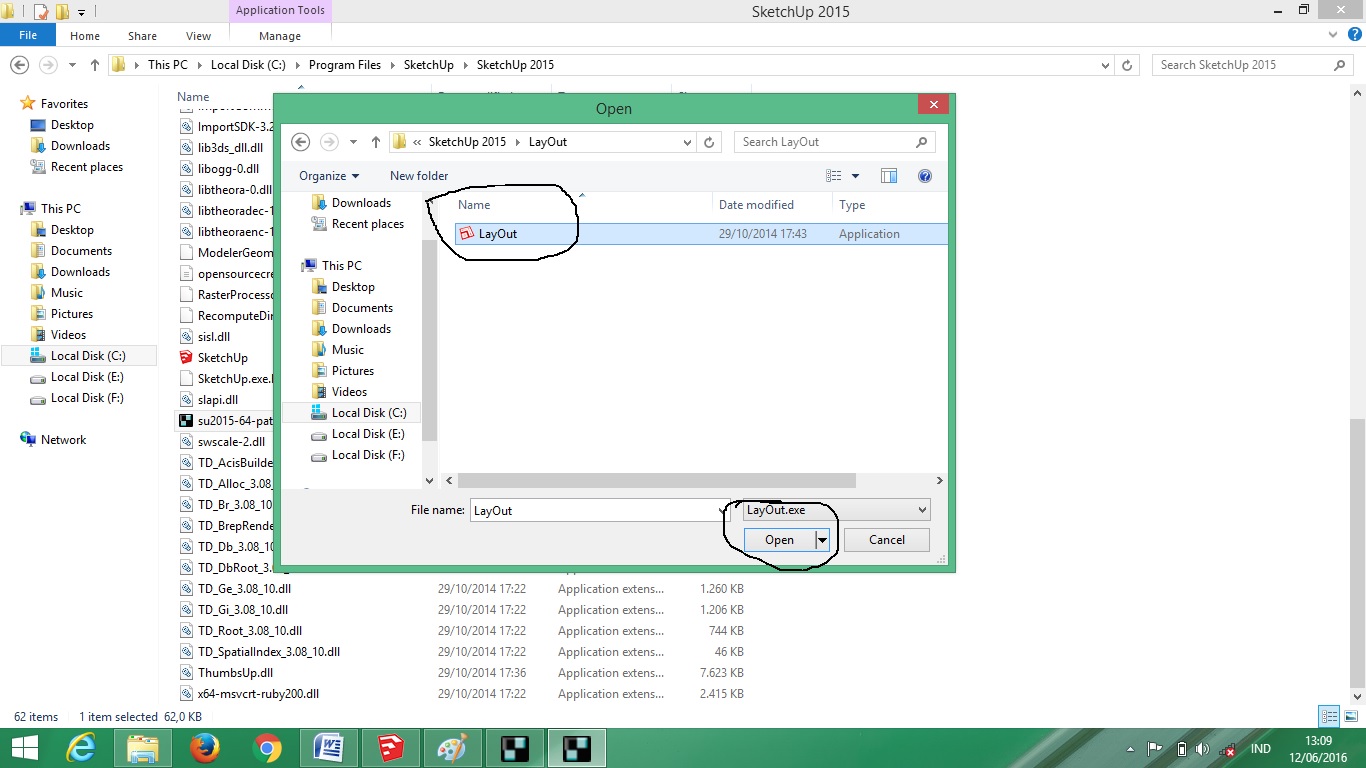This screenshot has width=1366, height=768.
Task: Open the help icon in Open dialog
Action: tap(925, 176)
